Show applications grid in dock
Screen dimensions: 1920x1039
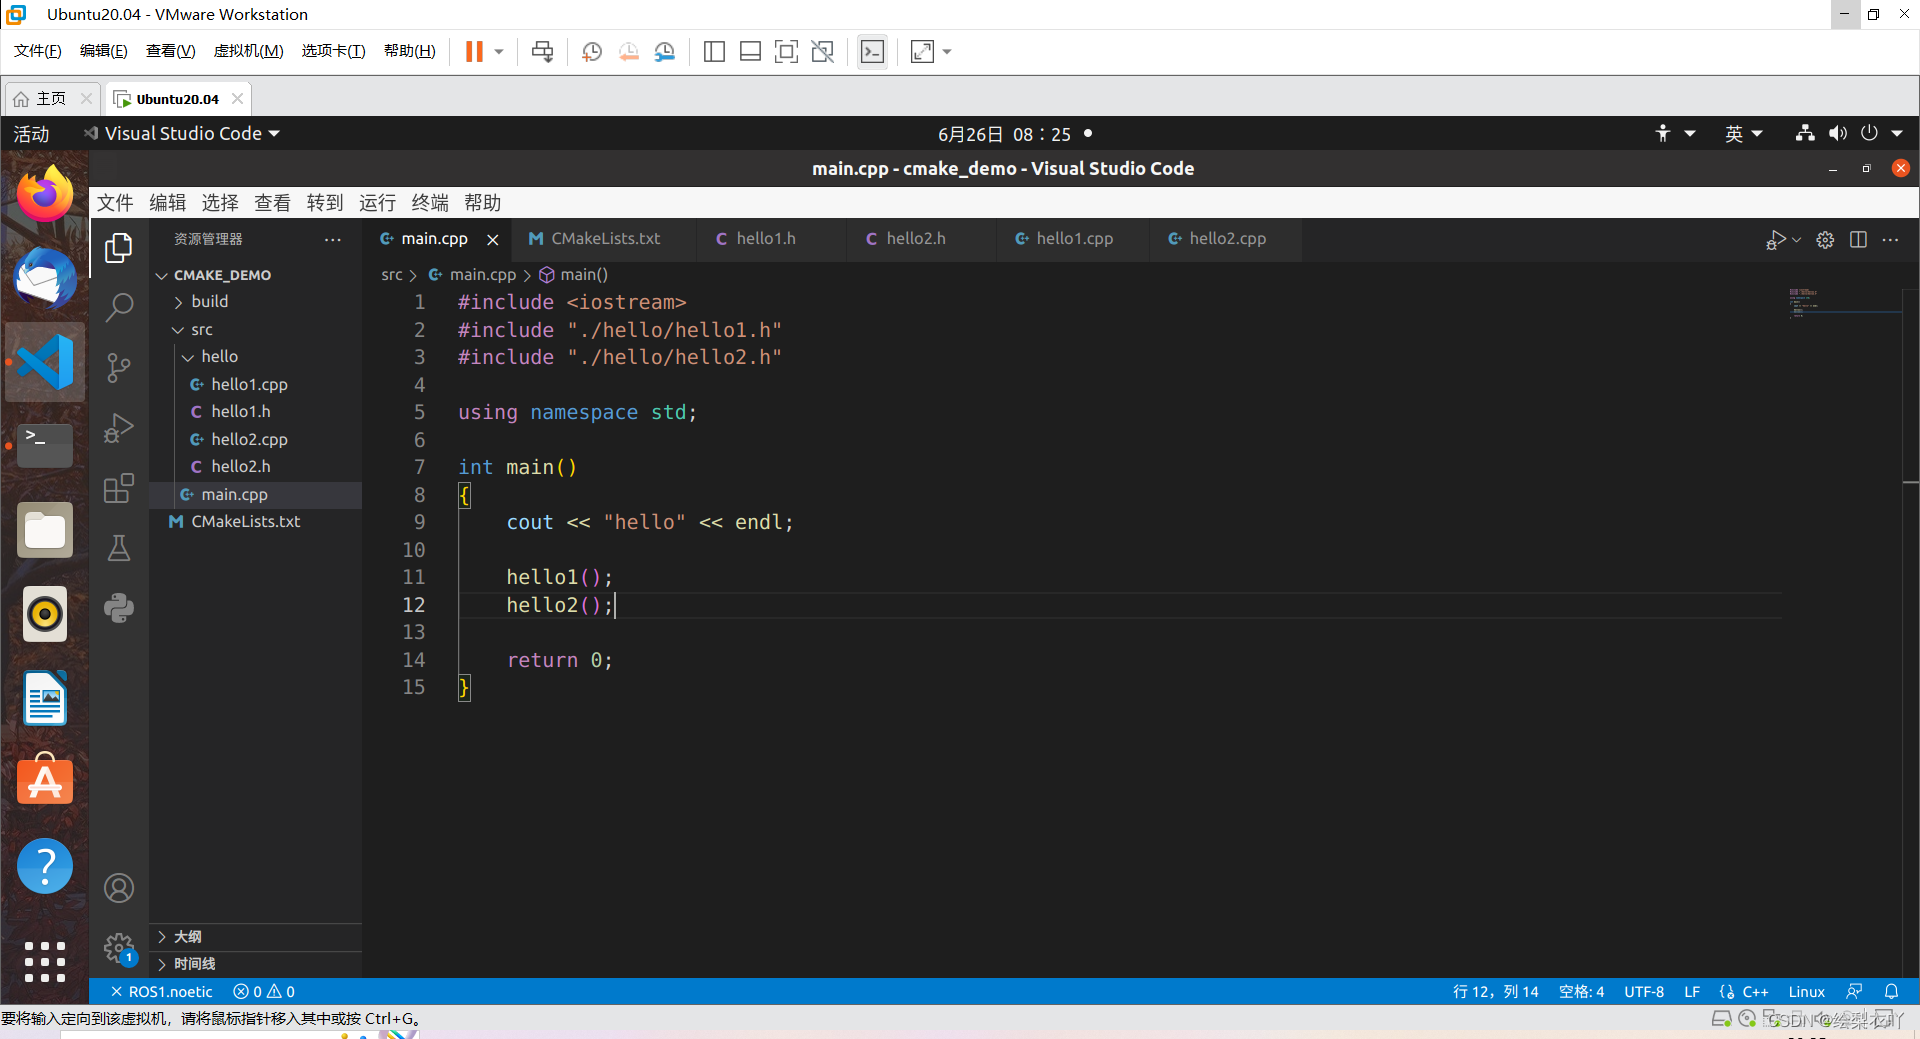(45, 962)
